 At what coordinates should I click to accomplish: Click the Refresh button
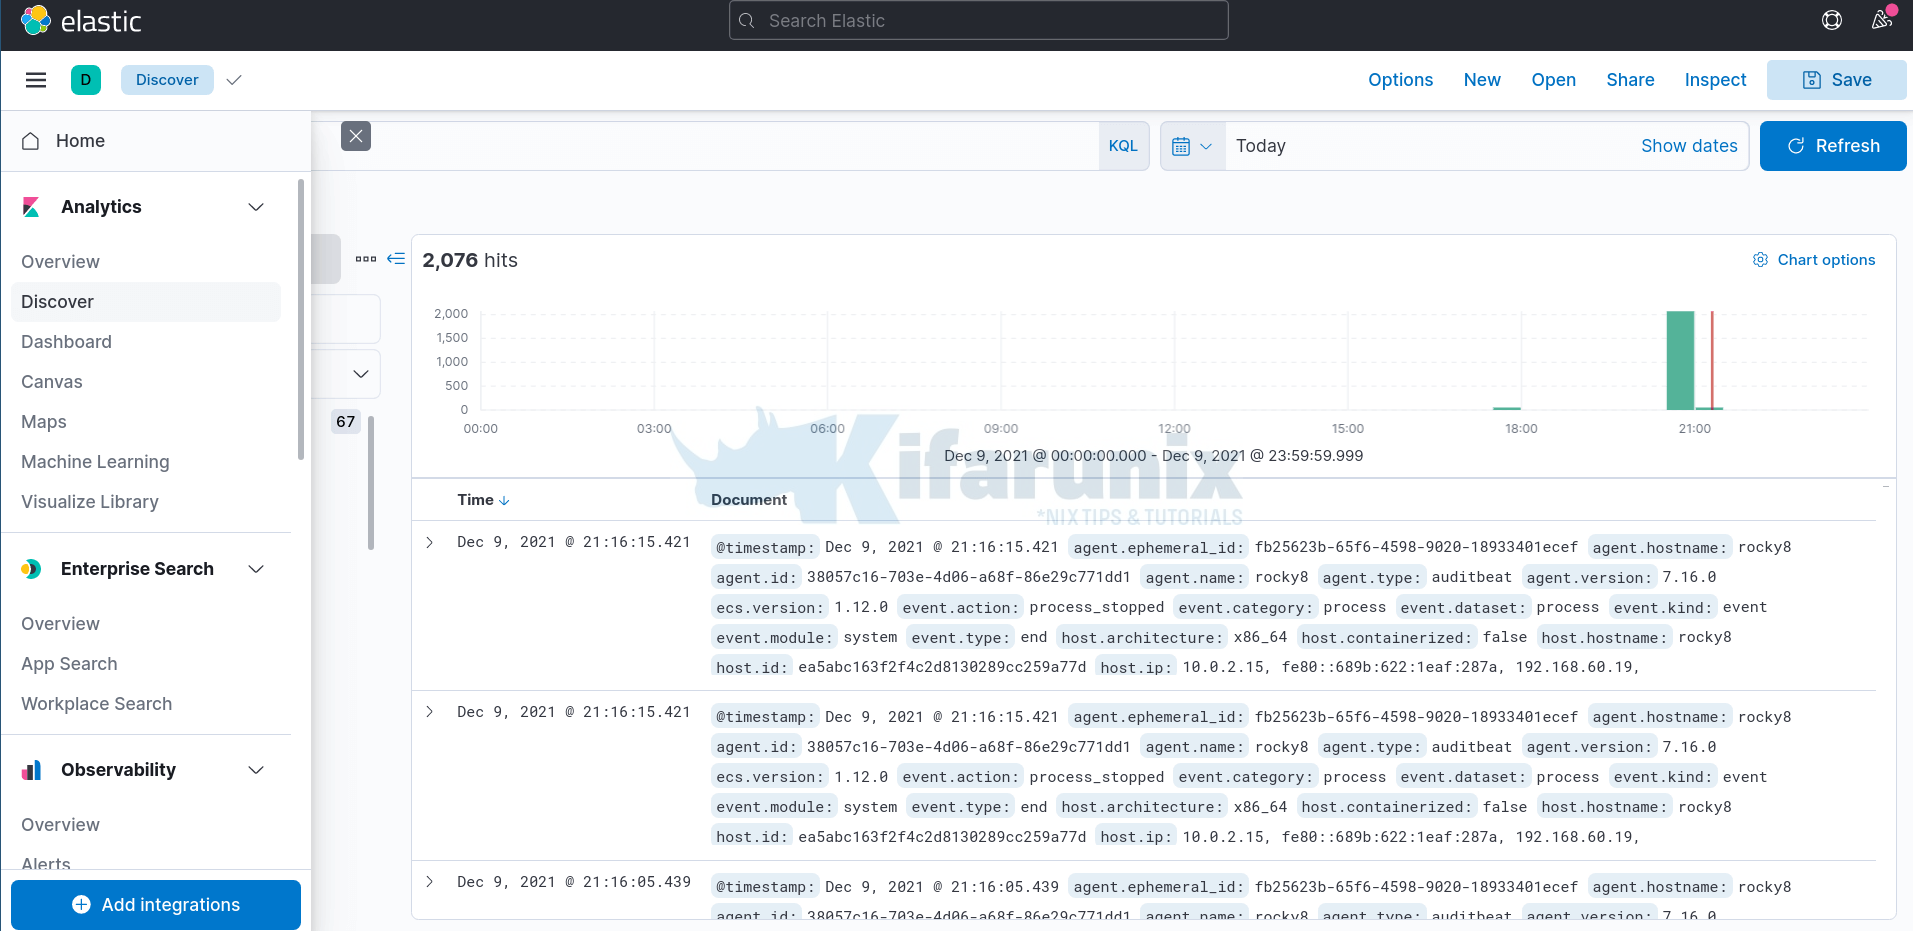[1833, 146]
